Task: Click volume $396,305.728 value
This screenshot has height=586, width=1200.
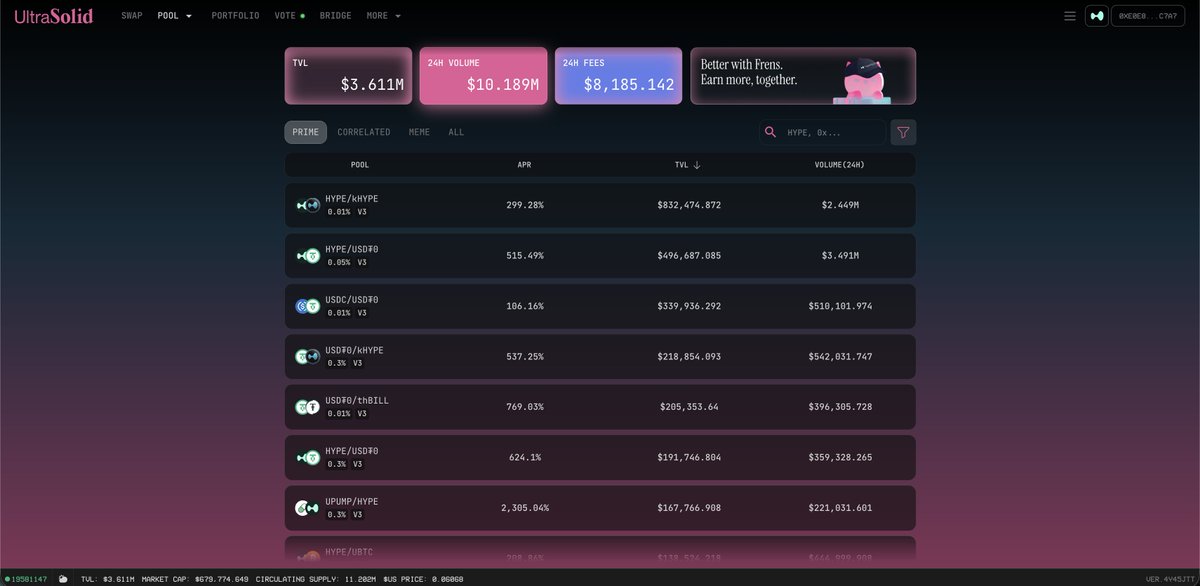Action: pyautogui.click(x=840, y=407)
